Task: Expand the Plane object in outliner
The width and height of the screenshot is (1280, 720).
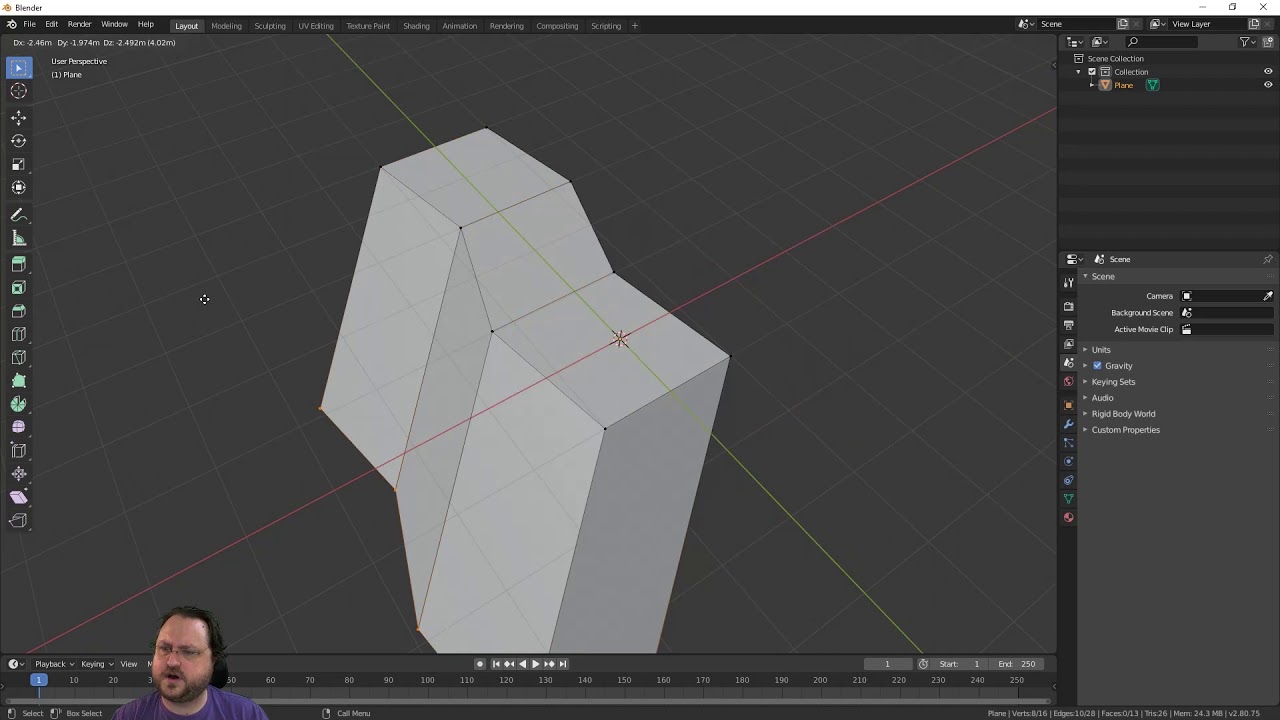Action: point(1092,85)
